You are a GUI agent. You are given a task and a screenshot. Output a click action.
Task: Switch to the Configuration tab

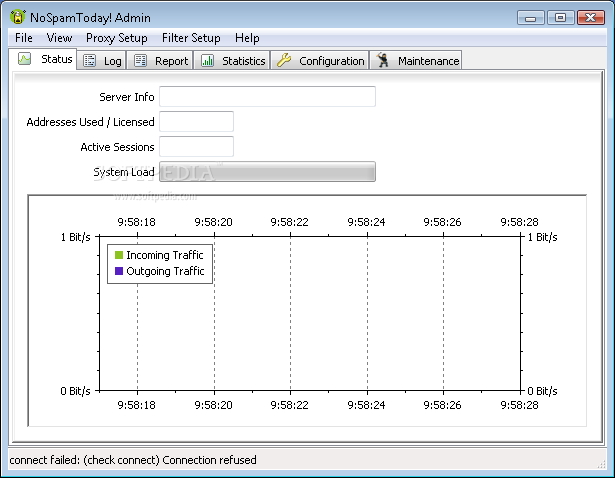320,60
